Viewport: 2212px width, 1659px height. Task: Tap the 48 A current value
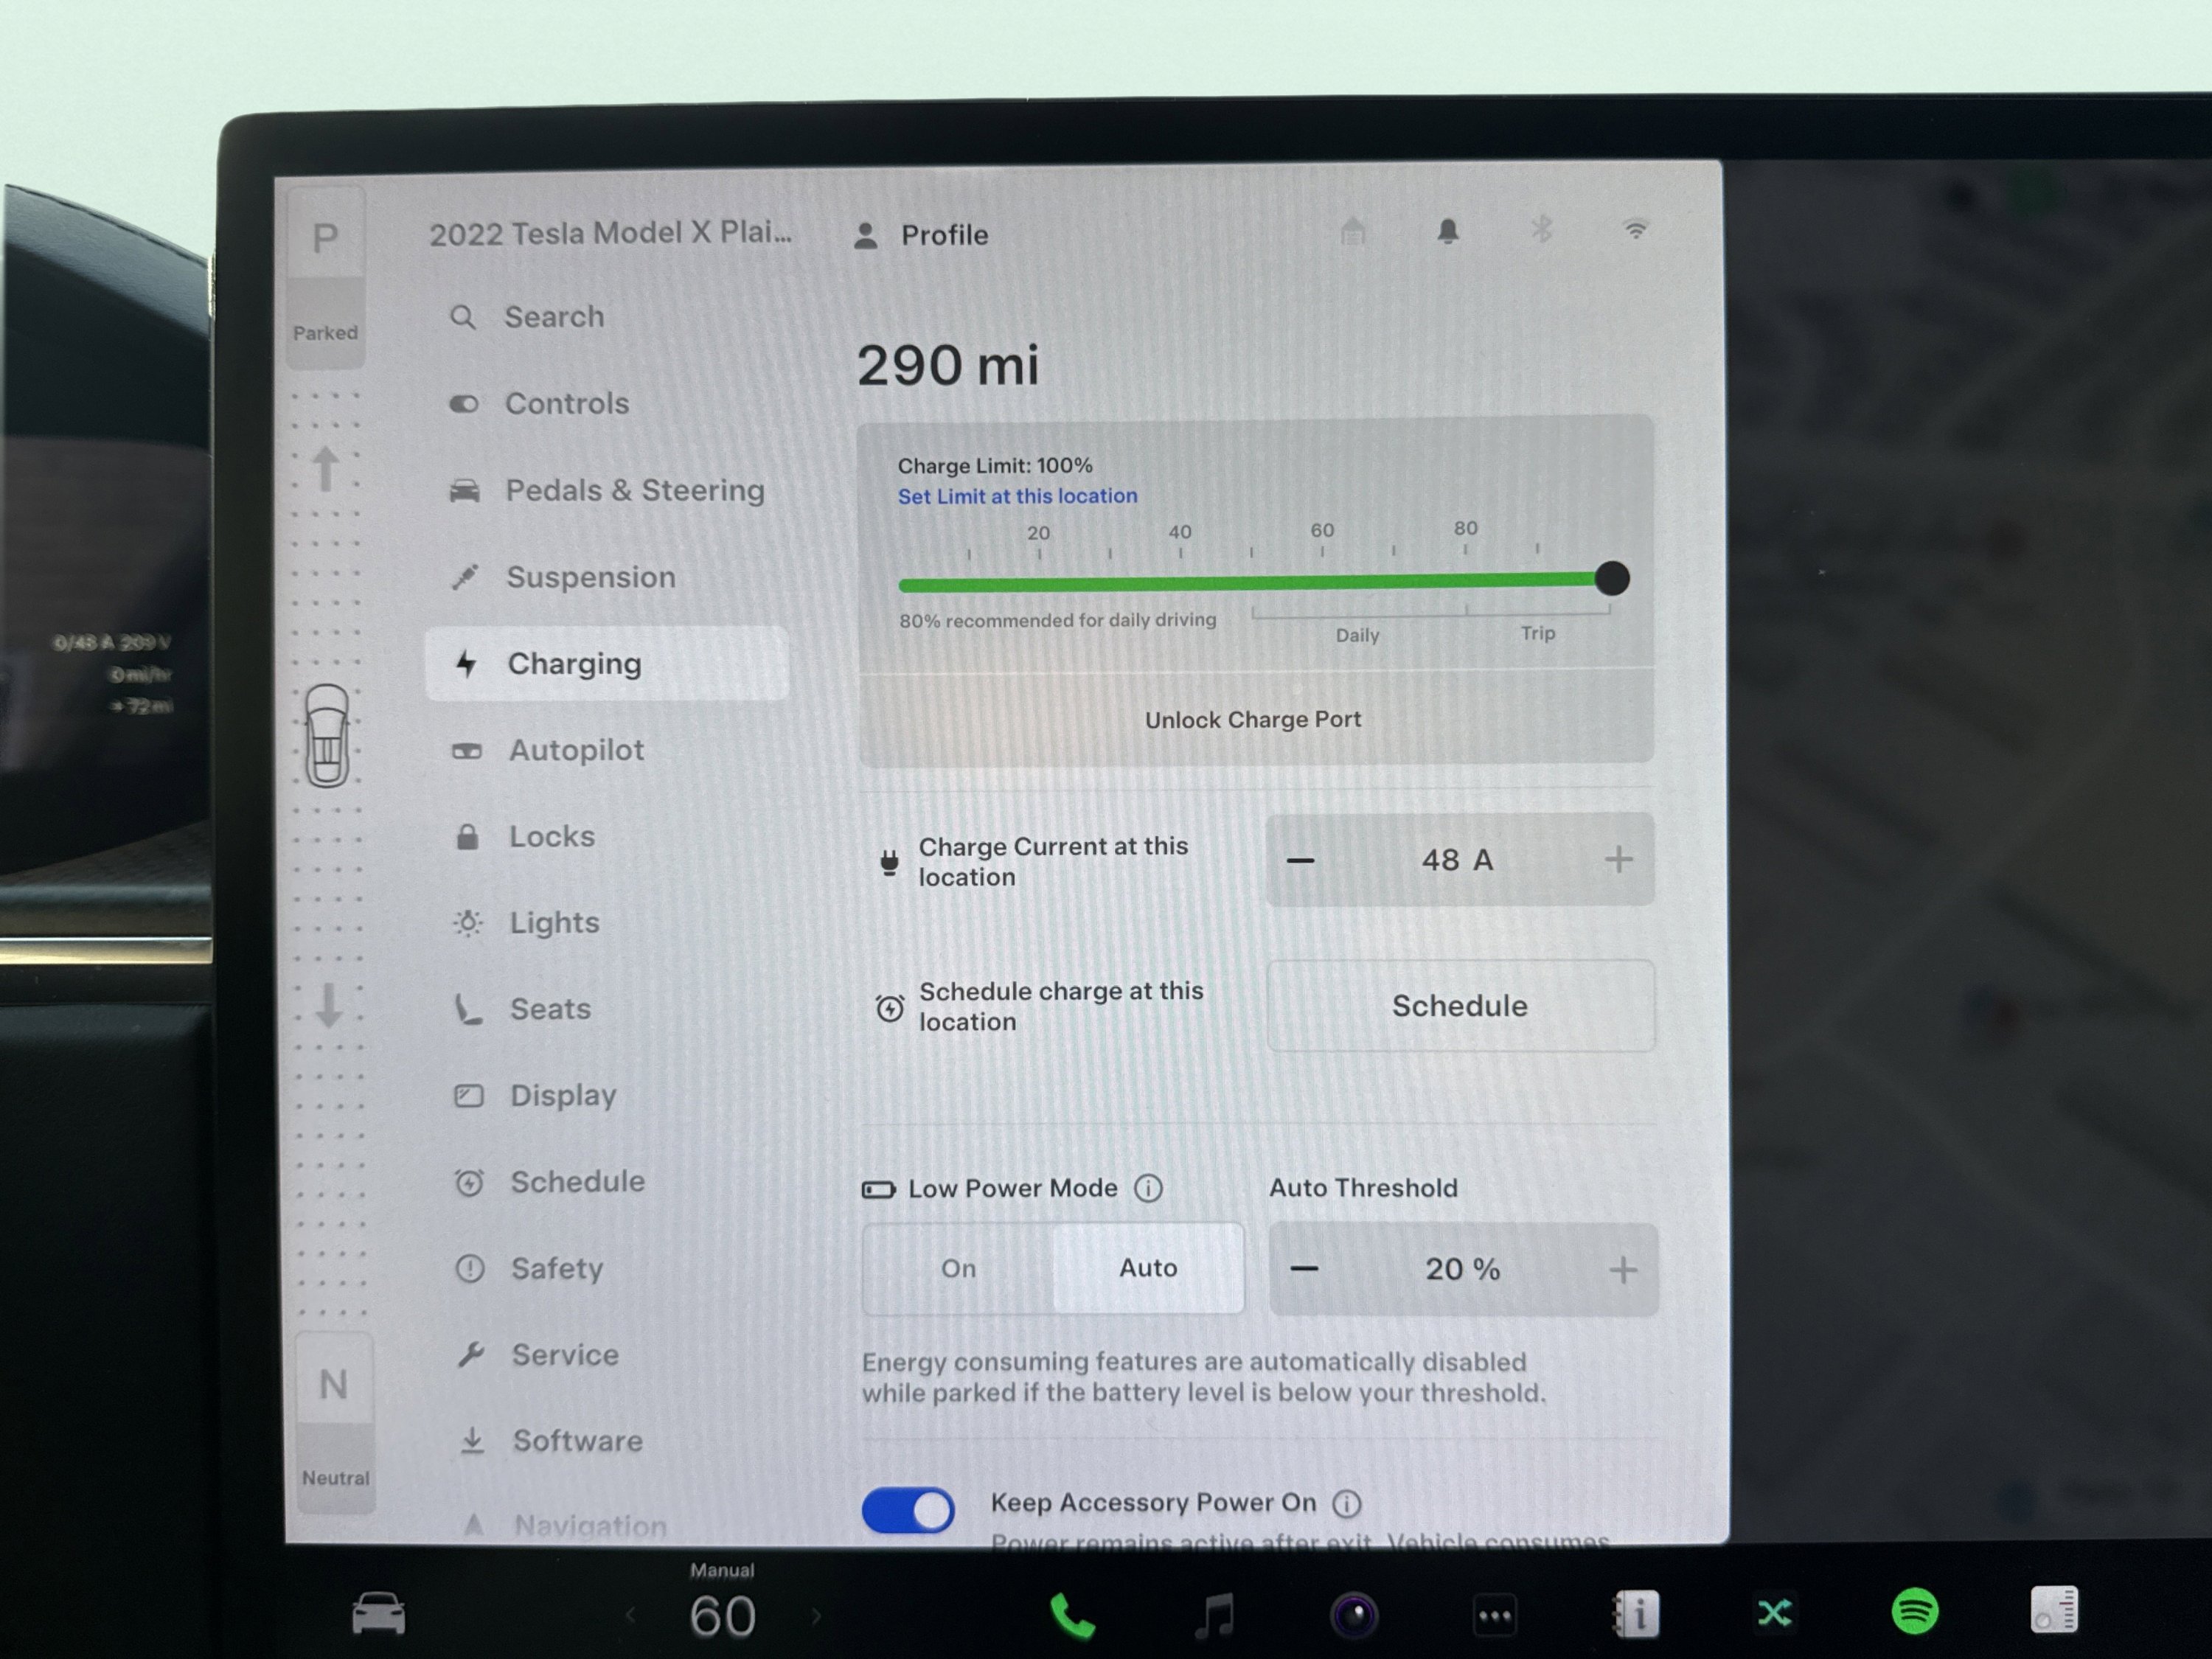(x=1458, y=860)
